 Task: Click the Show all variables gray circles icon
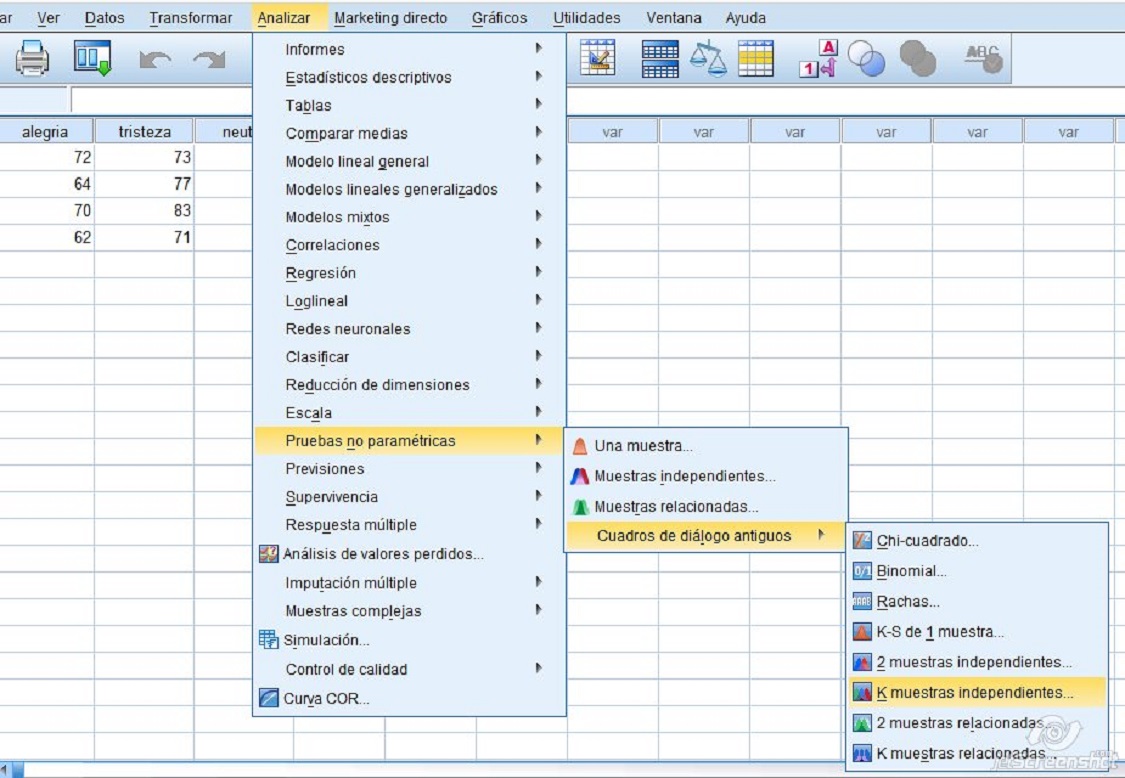[918, 58]
